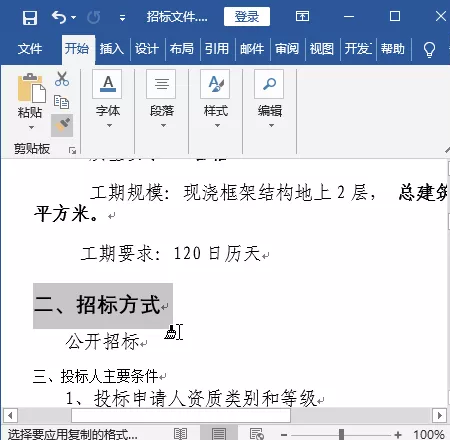Viewport: 450px width, 440px height.
Task: Open the undo history dropdown arrow
Action: (73, 17)
